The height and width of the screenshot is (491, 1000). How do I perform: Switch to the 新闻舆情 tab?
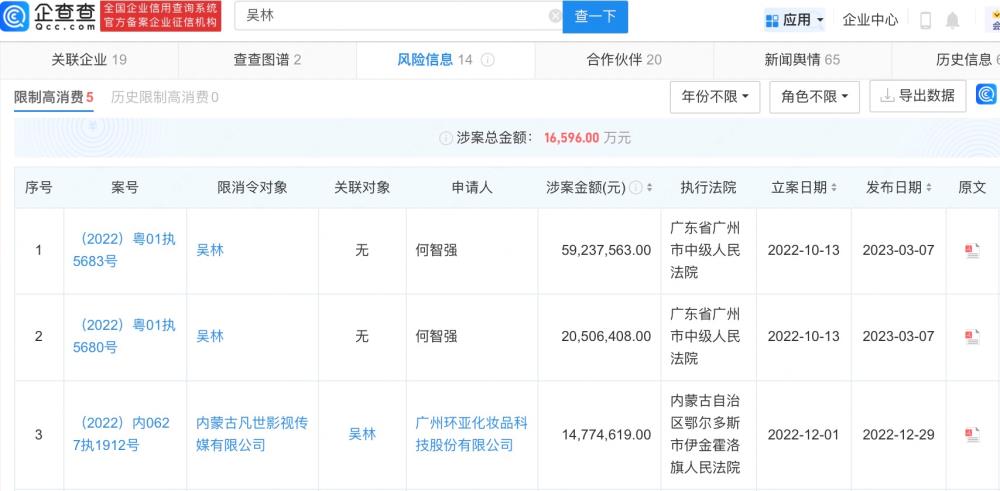click(802, 60)
